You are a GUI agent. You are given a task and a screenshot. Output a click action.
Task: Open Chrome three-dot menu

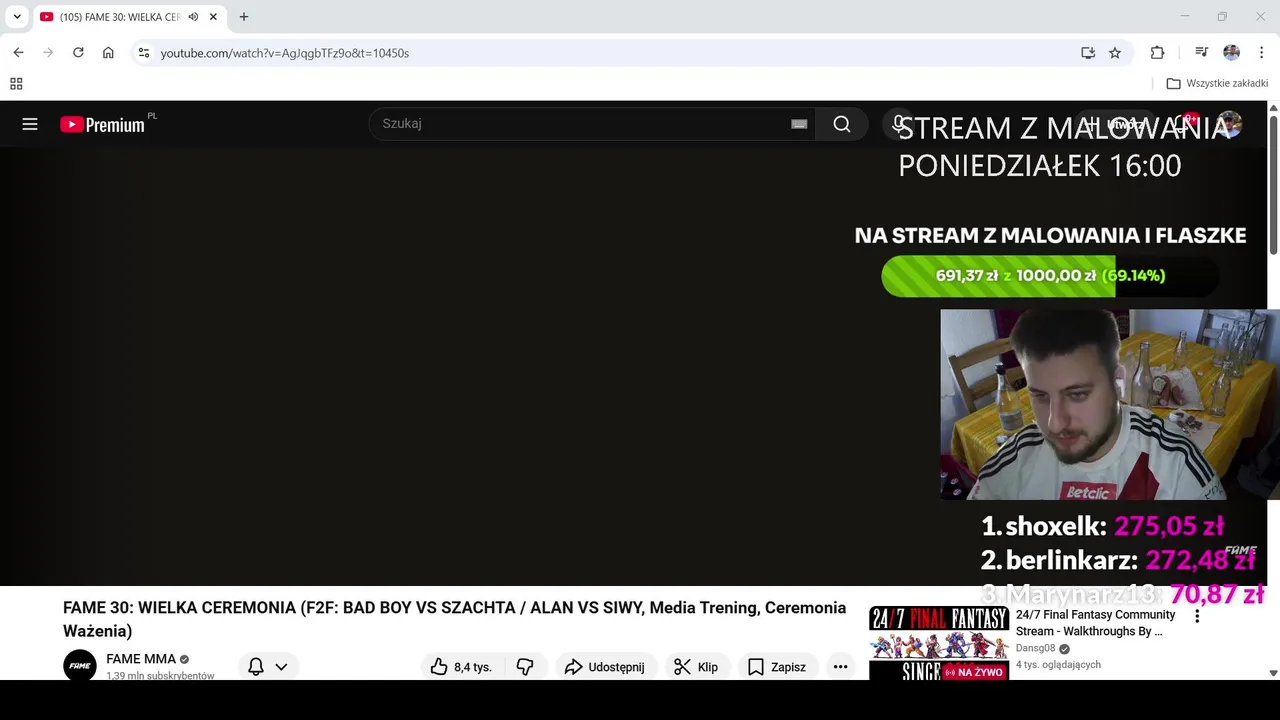tap(1262, 53)
